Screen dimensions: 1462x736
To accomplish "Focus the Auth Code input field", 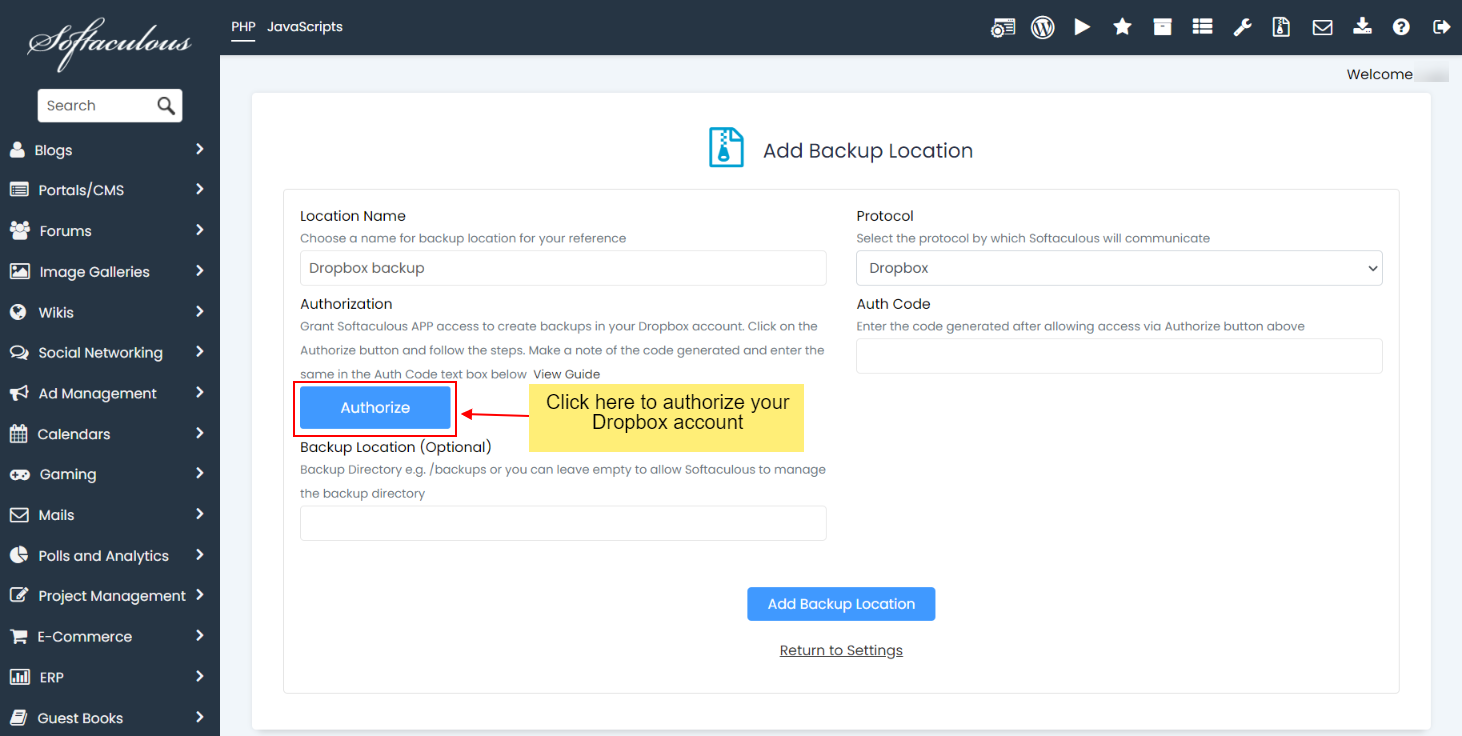I will [1119, 356].
